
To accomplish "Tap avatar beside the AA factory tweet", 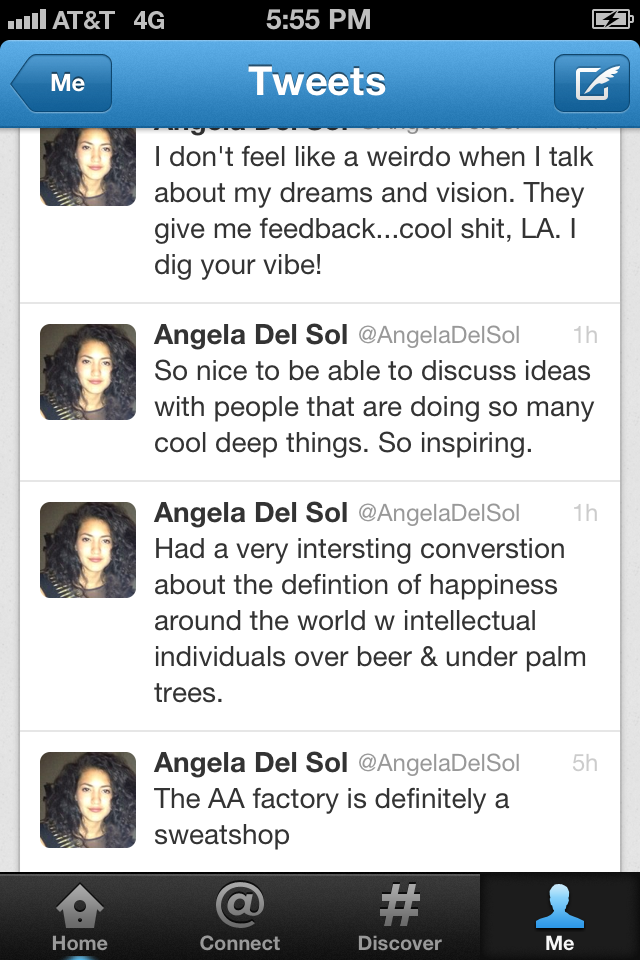I will coord(88,800).
